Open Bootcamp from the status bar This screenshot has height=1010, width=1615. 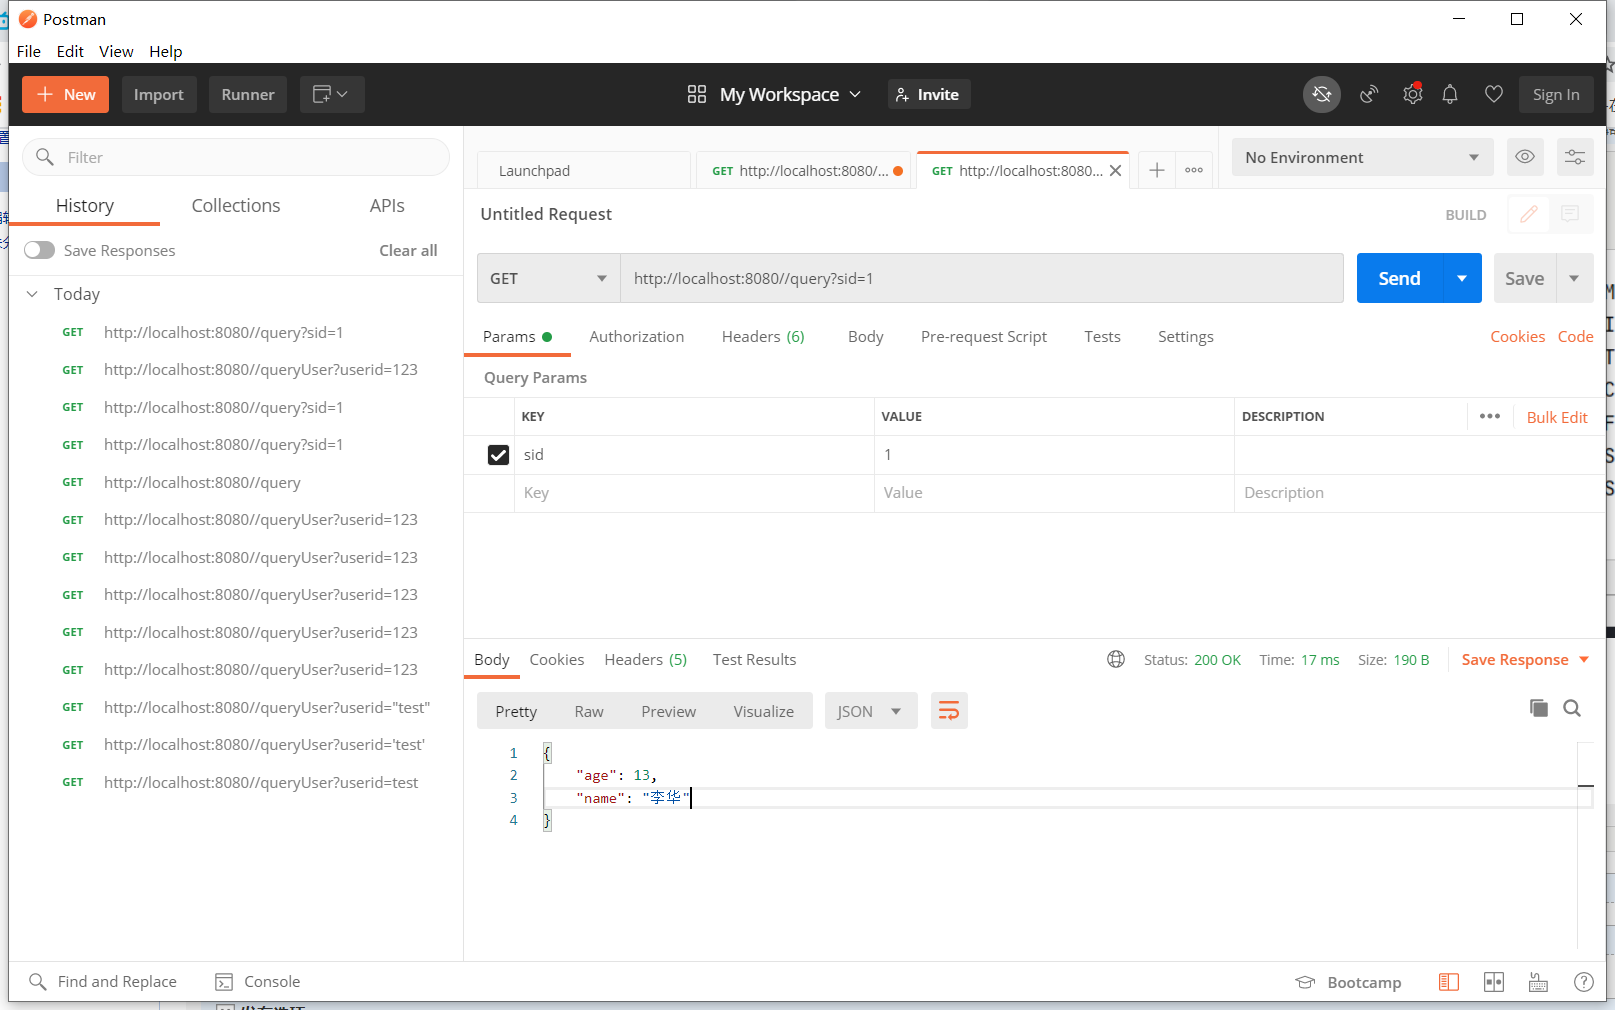[1348, 982]
